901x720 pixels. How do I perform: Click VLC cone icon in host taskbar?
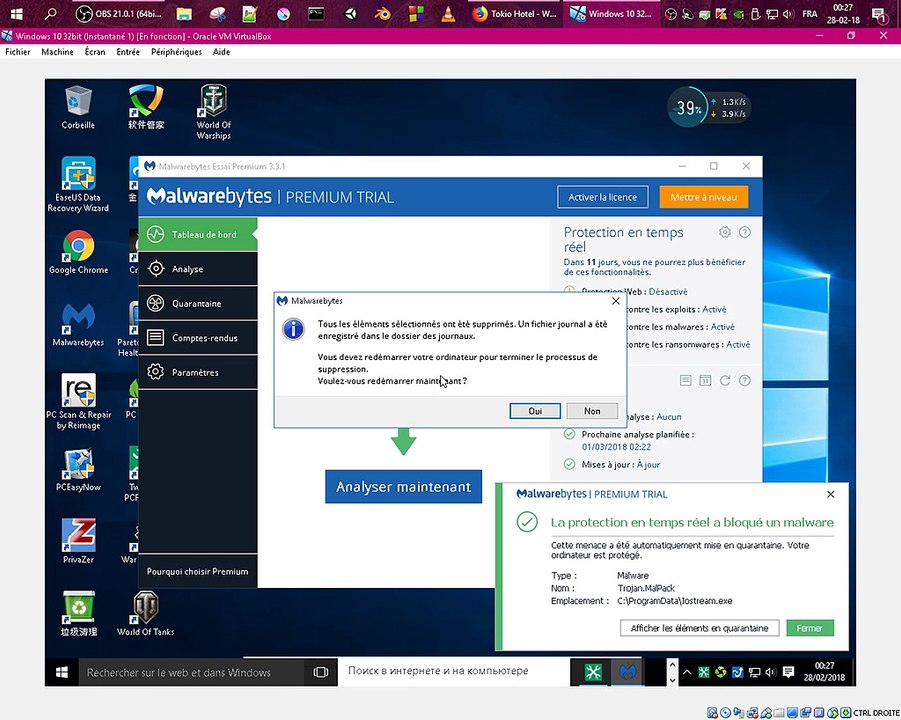pos(448,13)
